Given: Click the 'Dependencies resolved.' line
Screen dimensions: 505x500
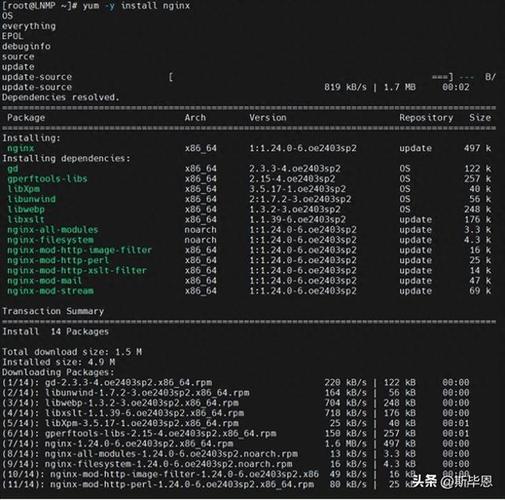Looking at the screenshot, I should pos(60,97).
